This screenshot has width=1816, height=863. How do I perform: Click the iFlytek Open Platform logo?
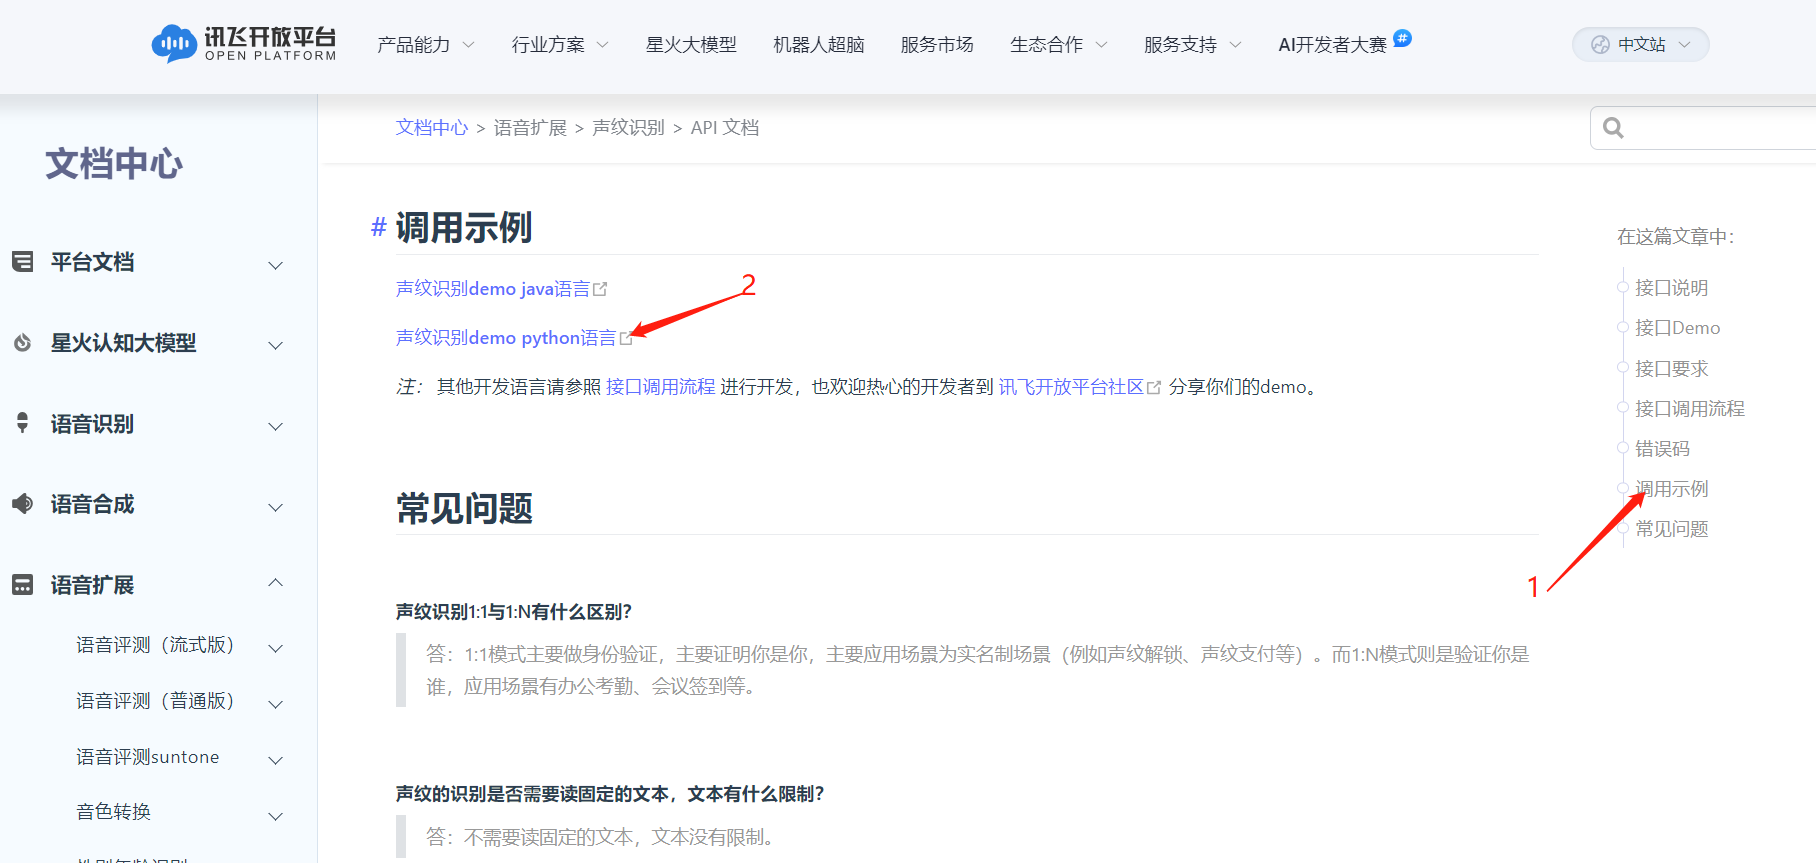(244, 44)
